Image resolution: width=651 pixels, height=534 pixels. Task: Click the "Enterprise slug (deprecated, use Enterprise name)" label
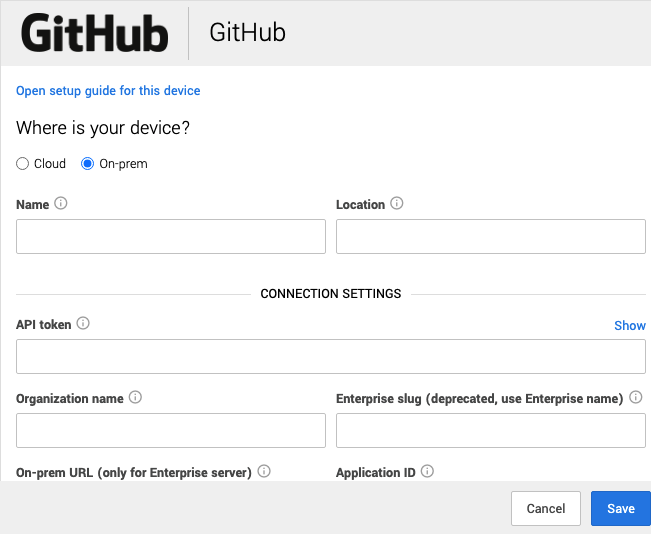(x=480, y=399)
